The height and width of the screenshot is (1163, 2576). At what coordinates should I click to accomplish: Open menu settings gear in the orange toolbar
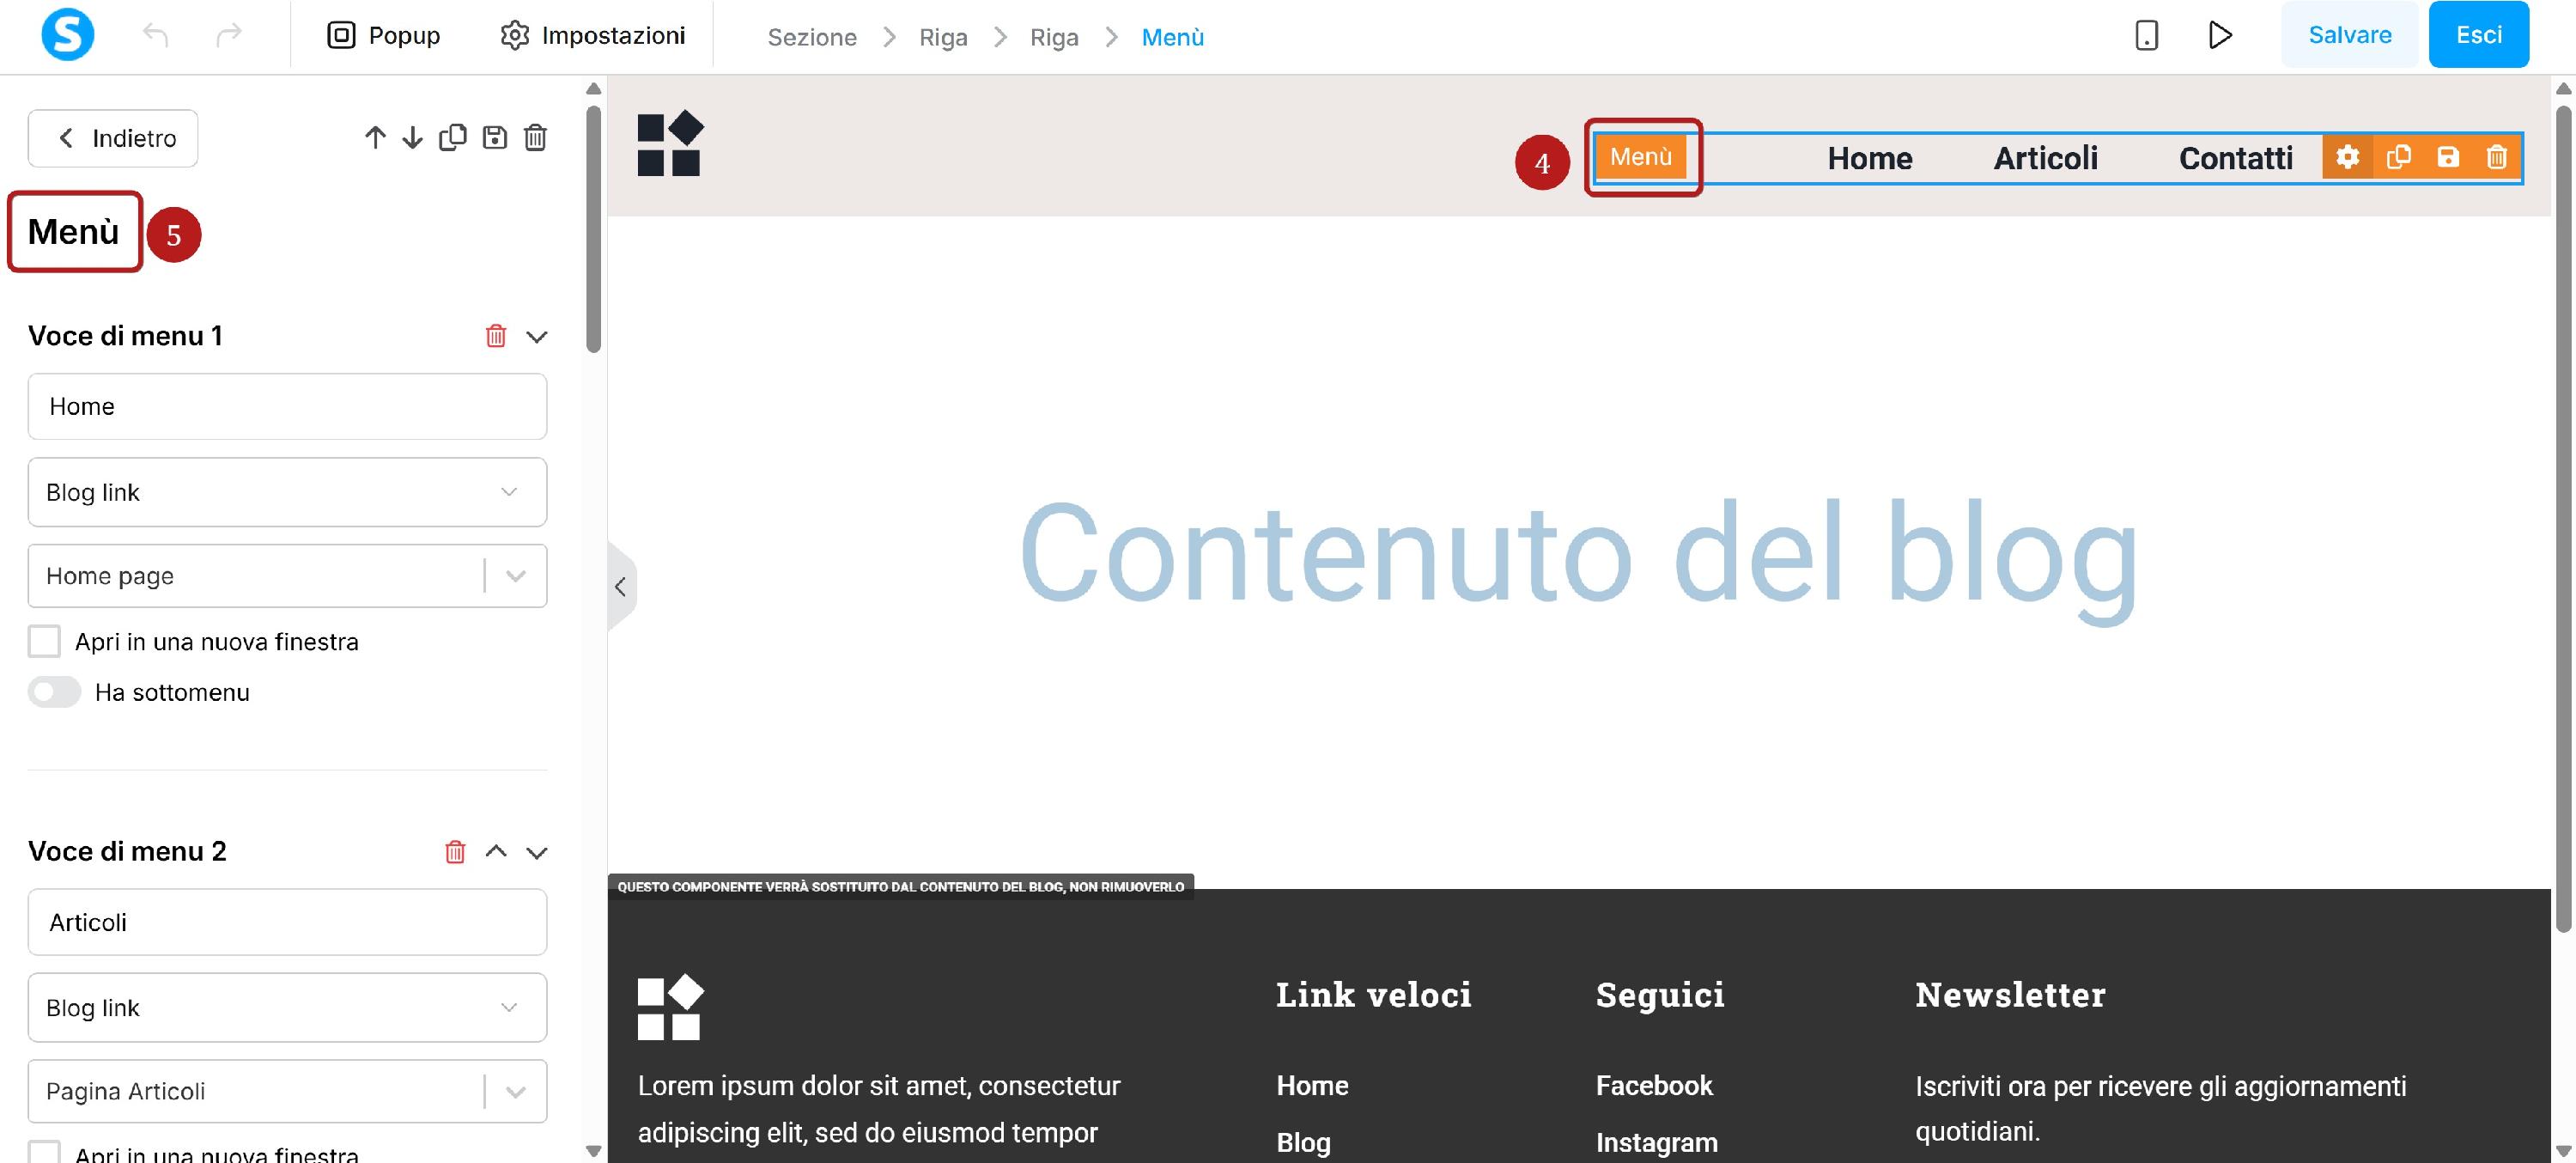[x=2347, y=158]
